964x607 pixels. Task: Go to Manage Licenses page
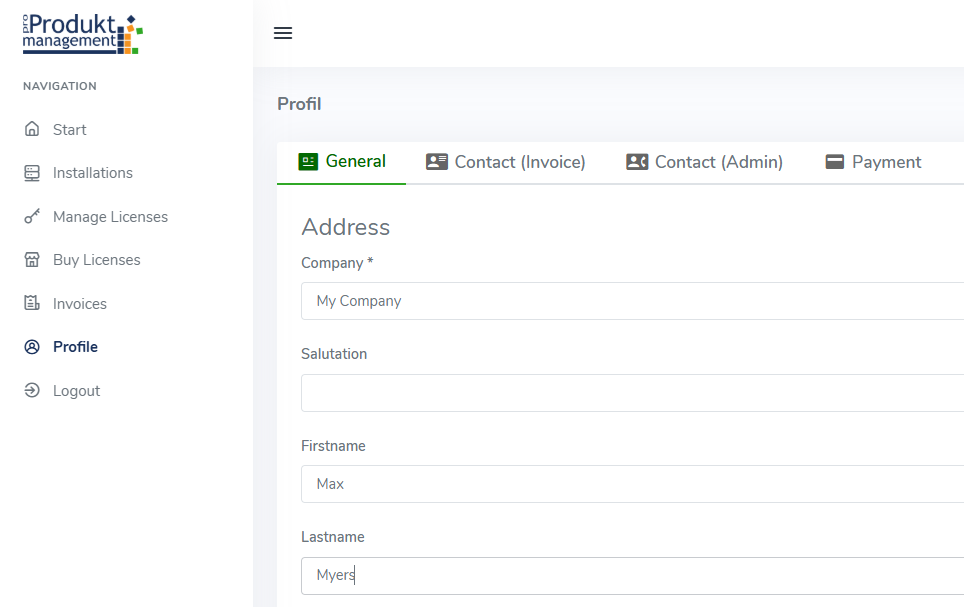pyautogui.click(x=110, y=217)
